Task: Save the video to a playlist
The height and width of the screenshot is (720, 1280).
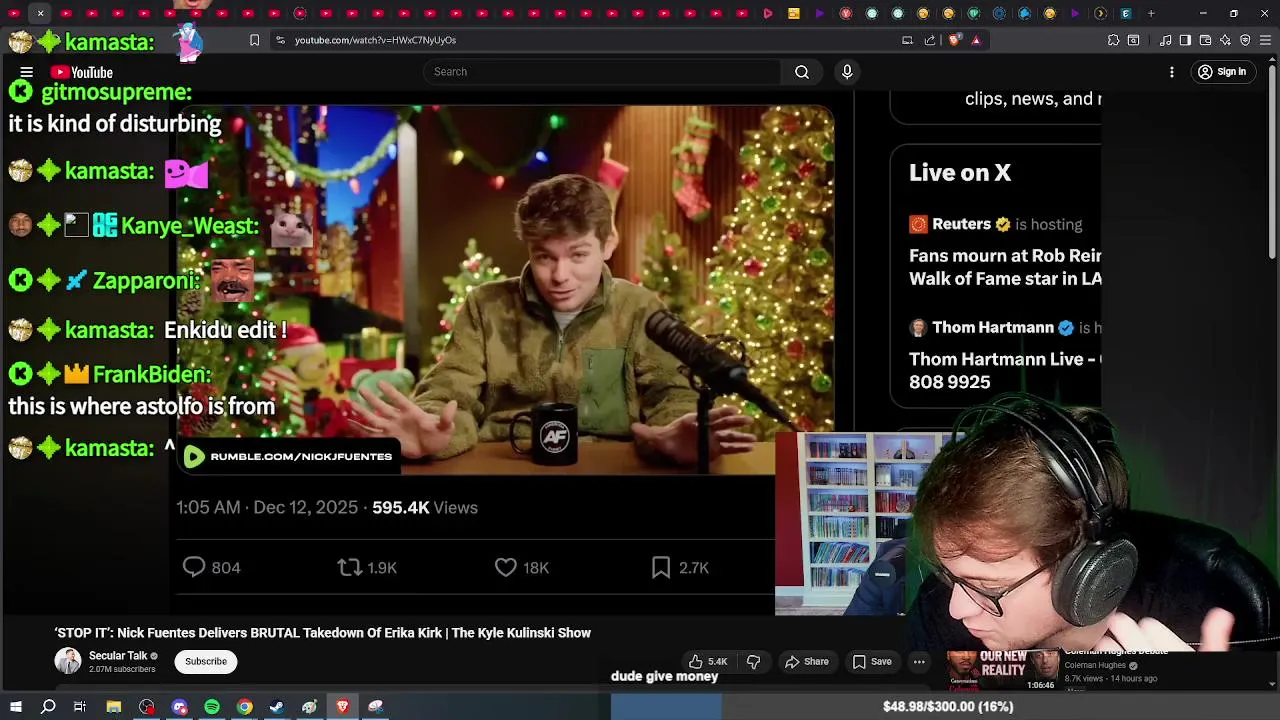Action: (872, 661)
